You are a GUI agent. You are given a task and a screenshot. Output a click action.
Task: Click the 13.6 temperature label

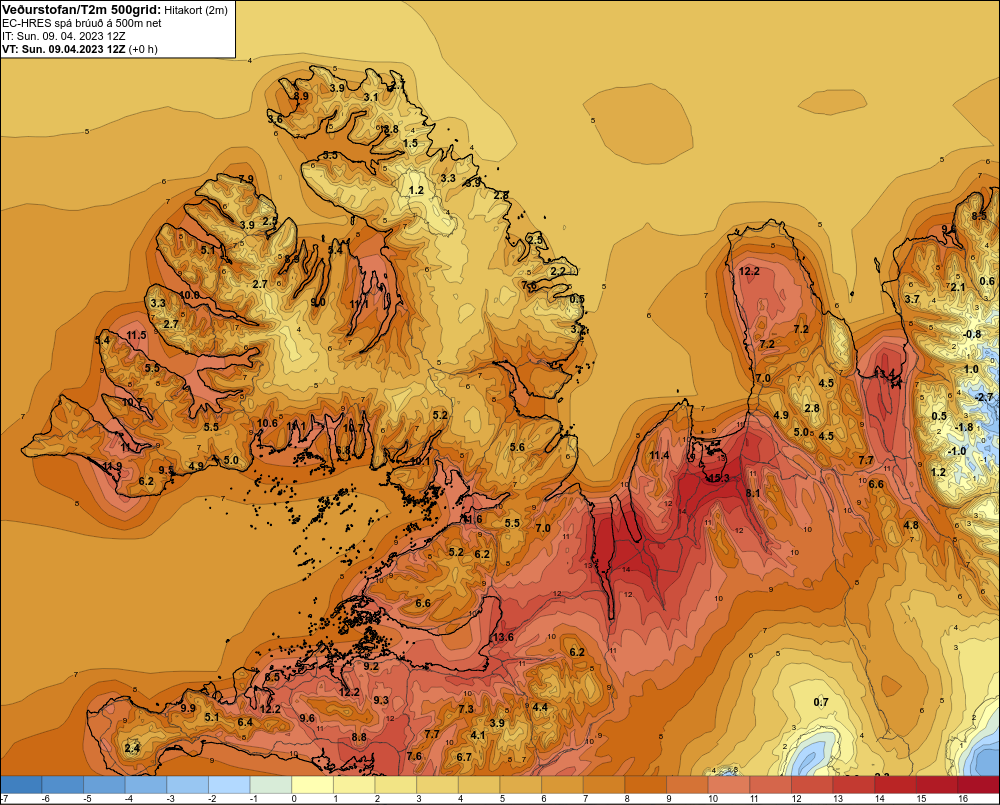[503, 637]
